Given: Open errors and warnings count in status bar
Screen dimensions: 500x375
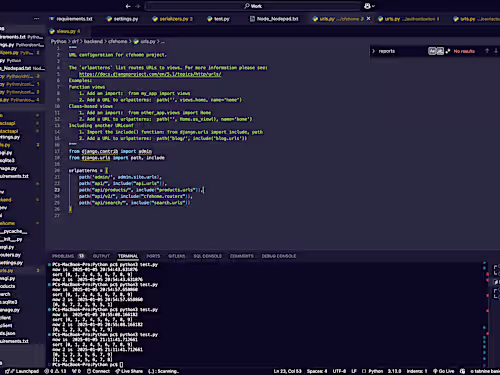Looking at the screenshot, I should coord(55,371).
